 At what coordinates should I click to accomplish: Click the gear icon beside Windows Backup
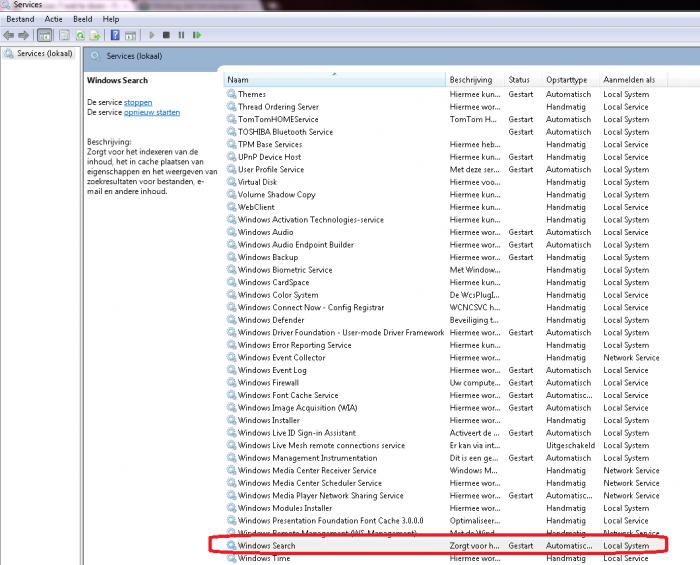(x=231, y=257)
